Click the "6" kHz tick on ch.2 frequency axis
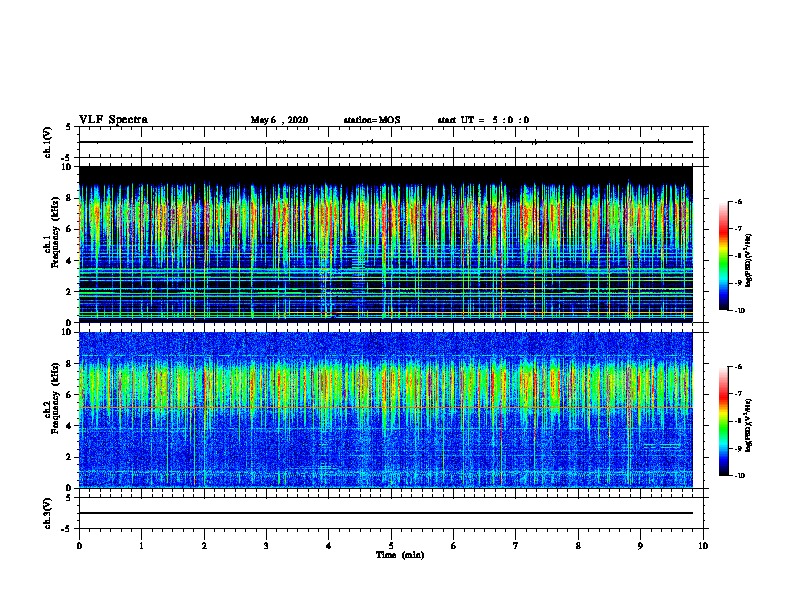792x612 pixels. (69, 395)
